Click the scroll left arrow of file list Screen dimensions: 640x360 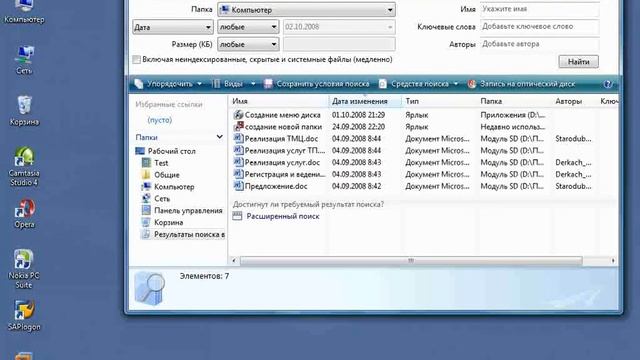pos(233,260)
